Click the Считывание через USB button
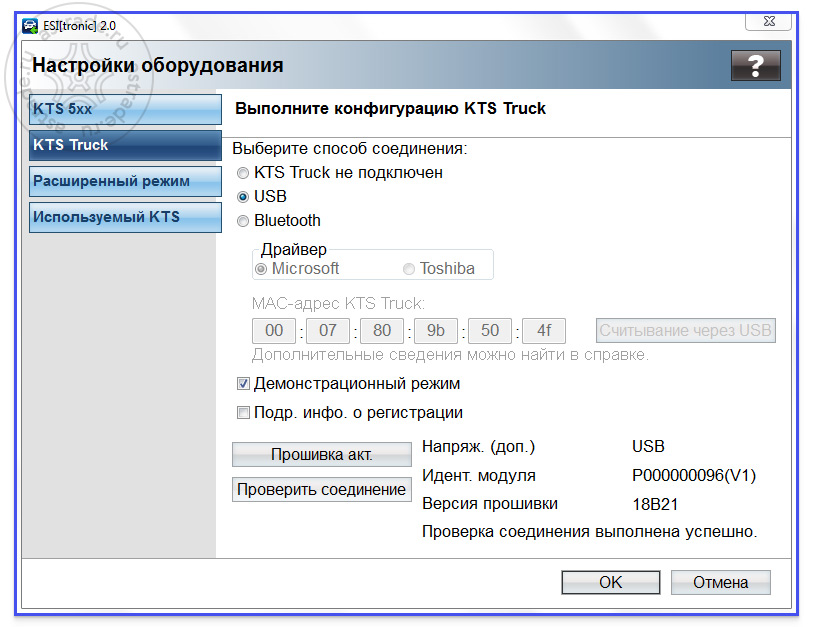This screenshot has width=813, height=627. (685, 330)
